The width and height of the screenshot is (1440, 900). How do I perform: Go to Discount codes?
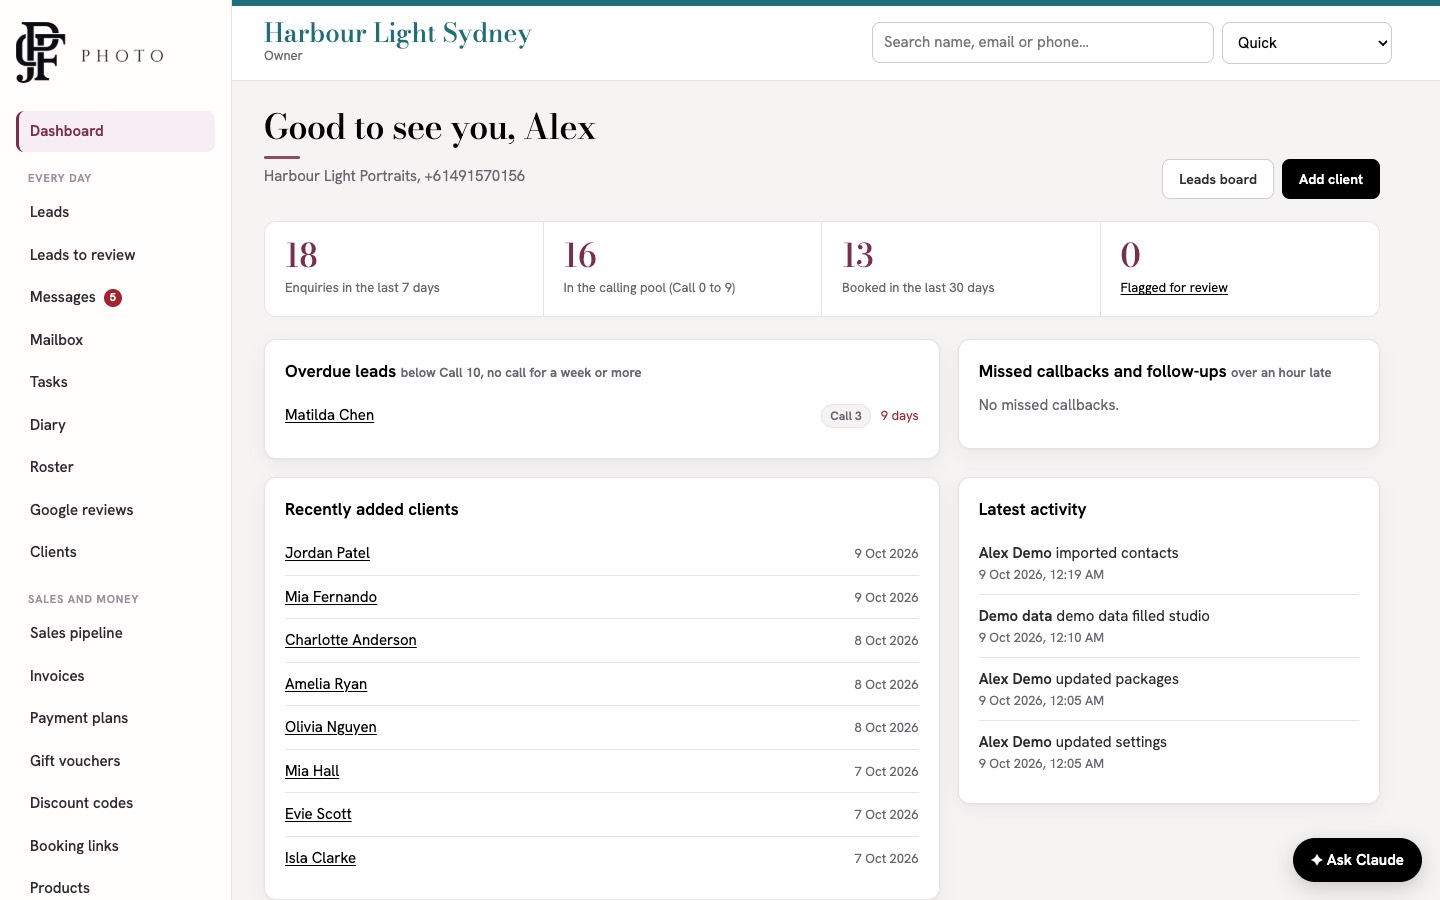116,803
